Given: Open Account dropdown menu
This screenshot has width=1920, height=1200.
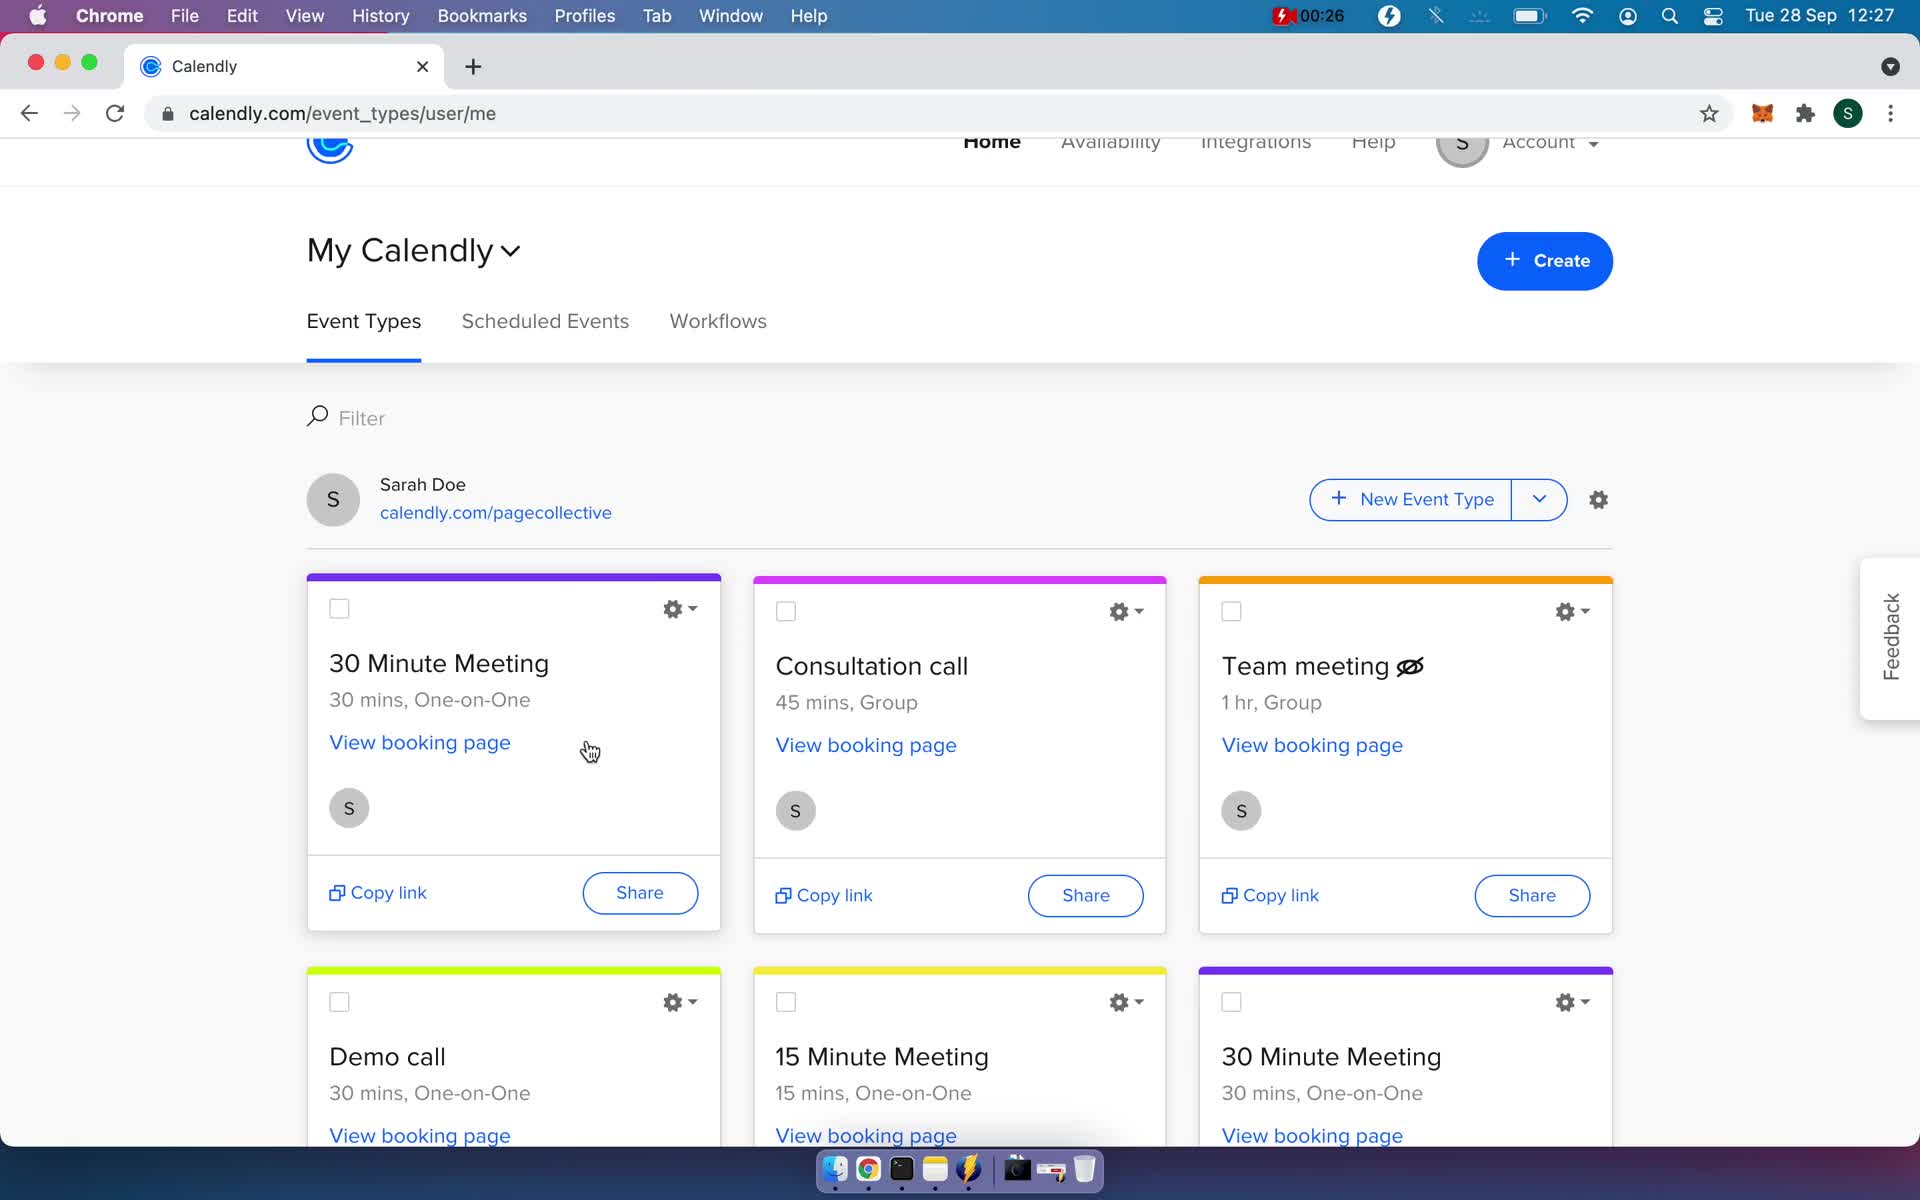Looking at the screenshot, I should coord(1550,144).
